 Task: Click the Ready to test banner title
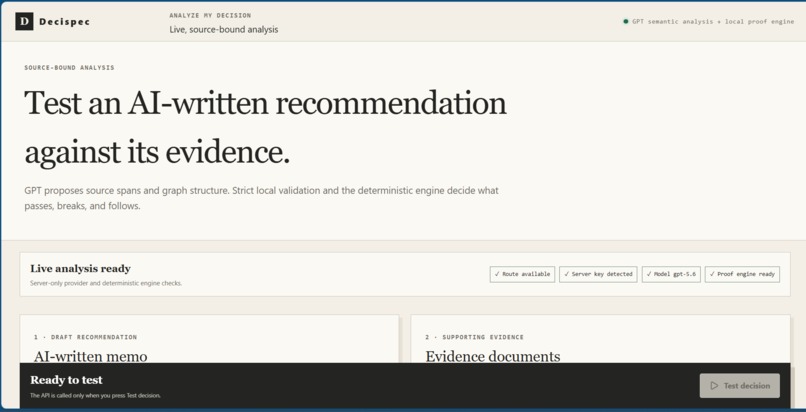click(x=66, y=380)
